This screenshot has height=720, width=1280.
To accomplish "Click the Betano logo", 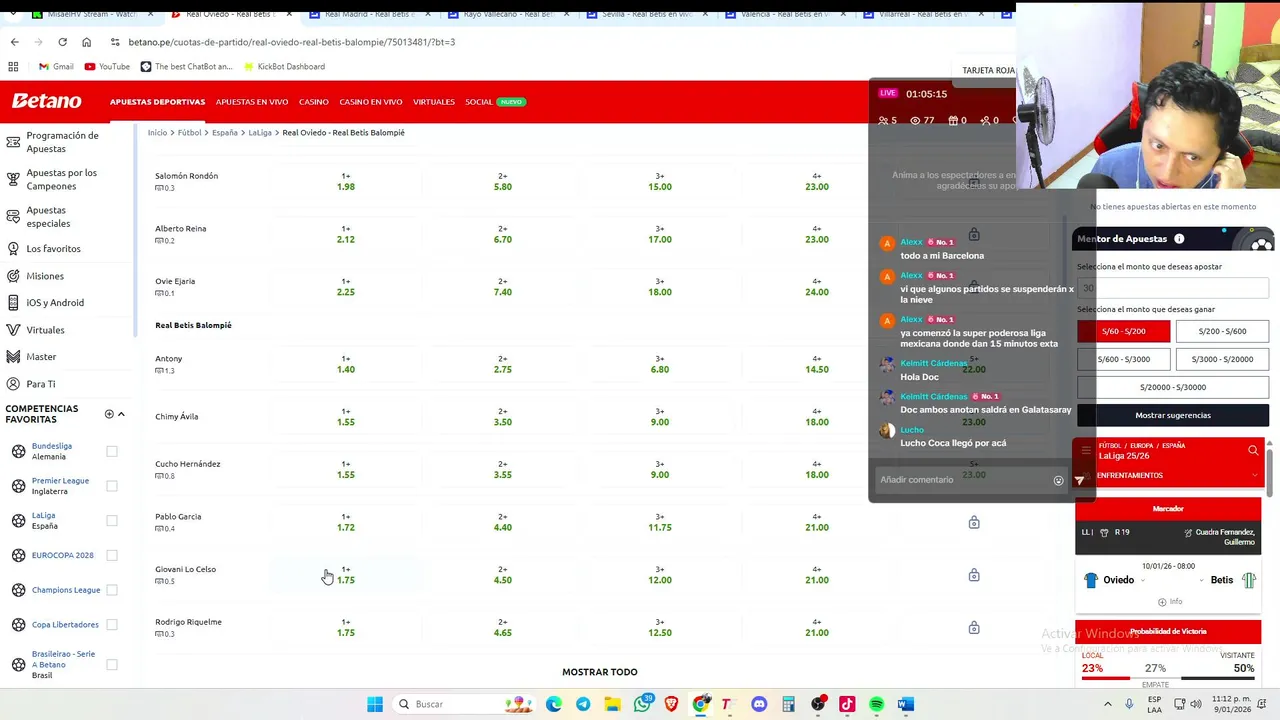I will 46,101.
